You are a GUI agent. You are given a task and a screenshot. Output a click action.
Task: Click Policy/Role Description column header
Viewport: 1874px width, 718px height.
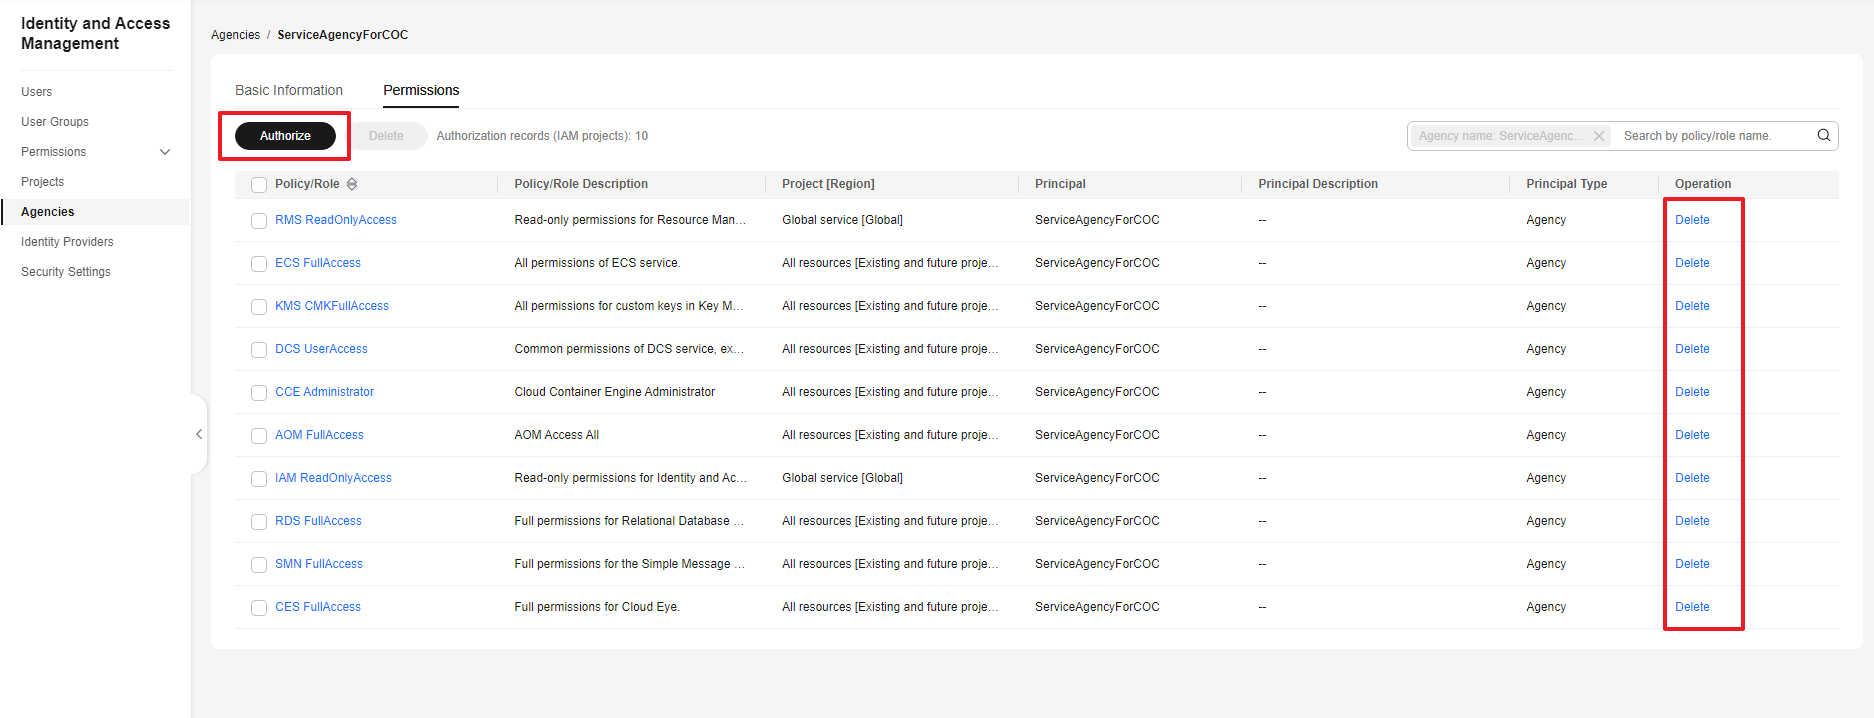(x=581, y=184)
